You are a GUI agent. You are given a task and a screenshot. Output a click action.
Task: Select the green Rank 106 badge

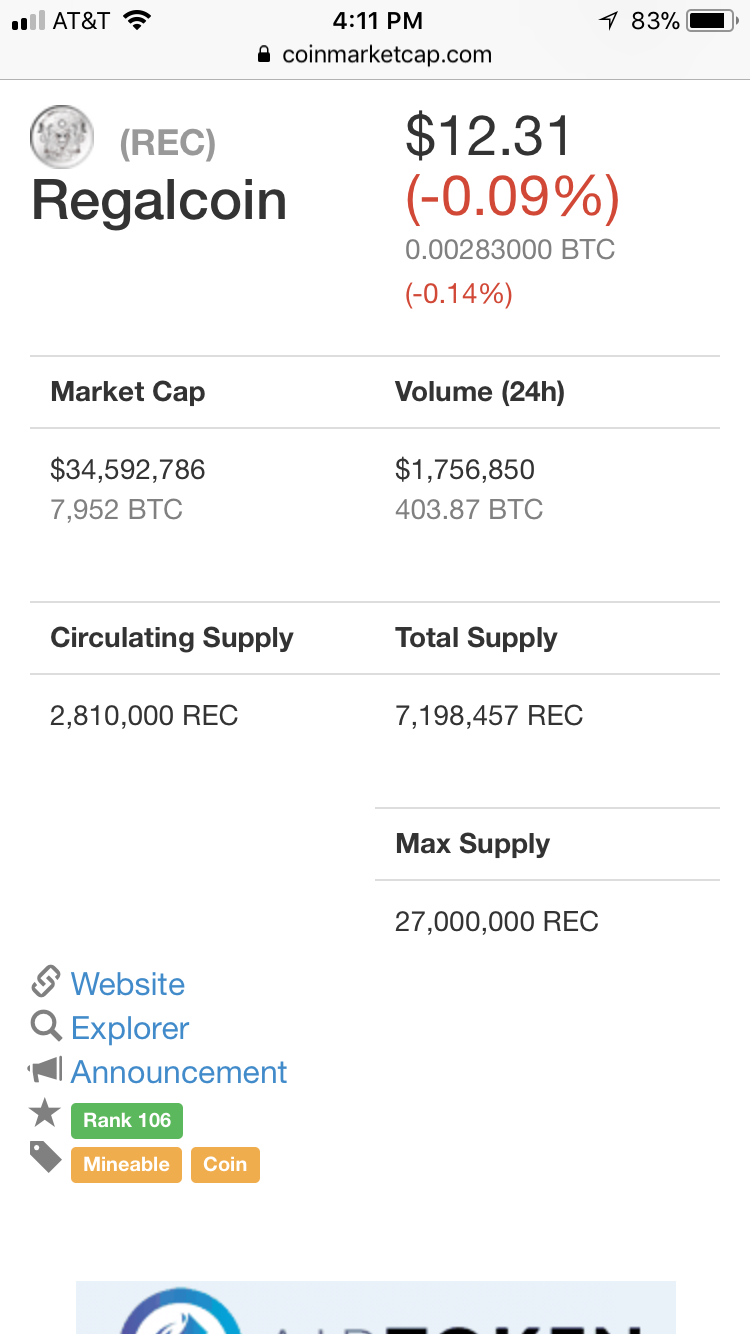coord(127,1120)
